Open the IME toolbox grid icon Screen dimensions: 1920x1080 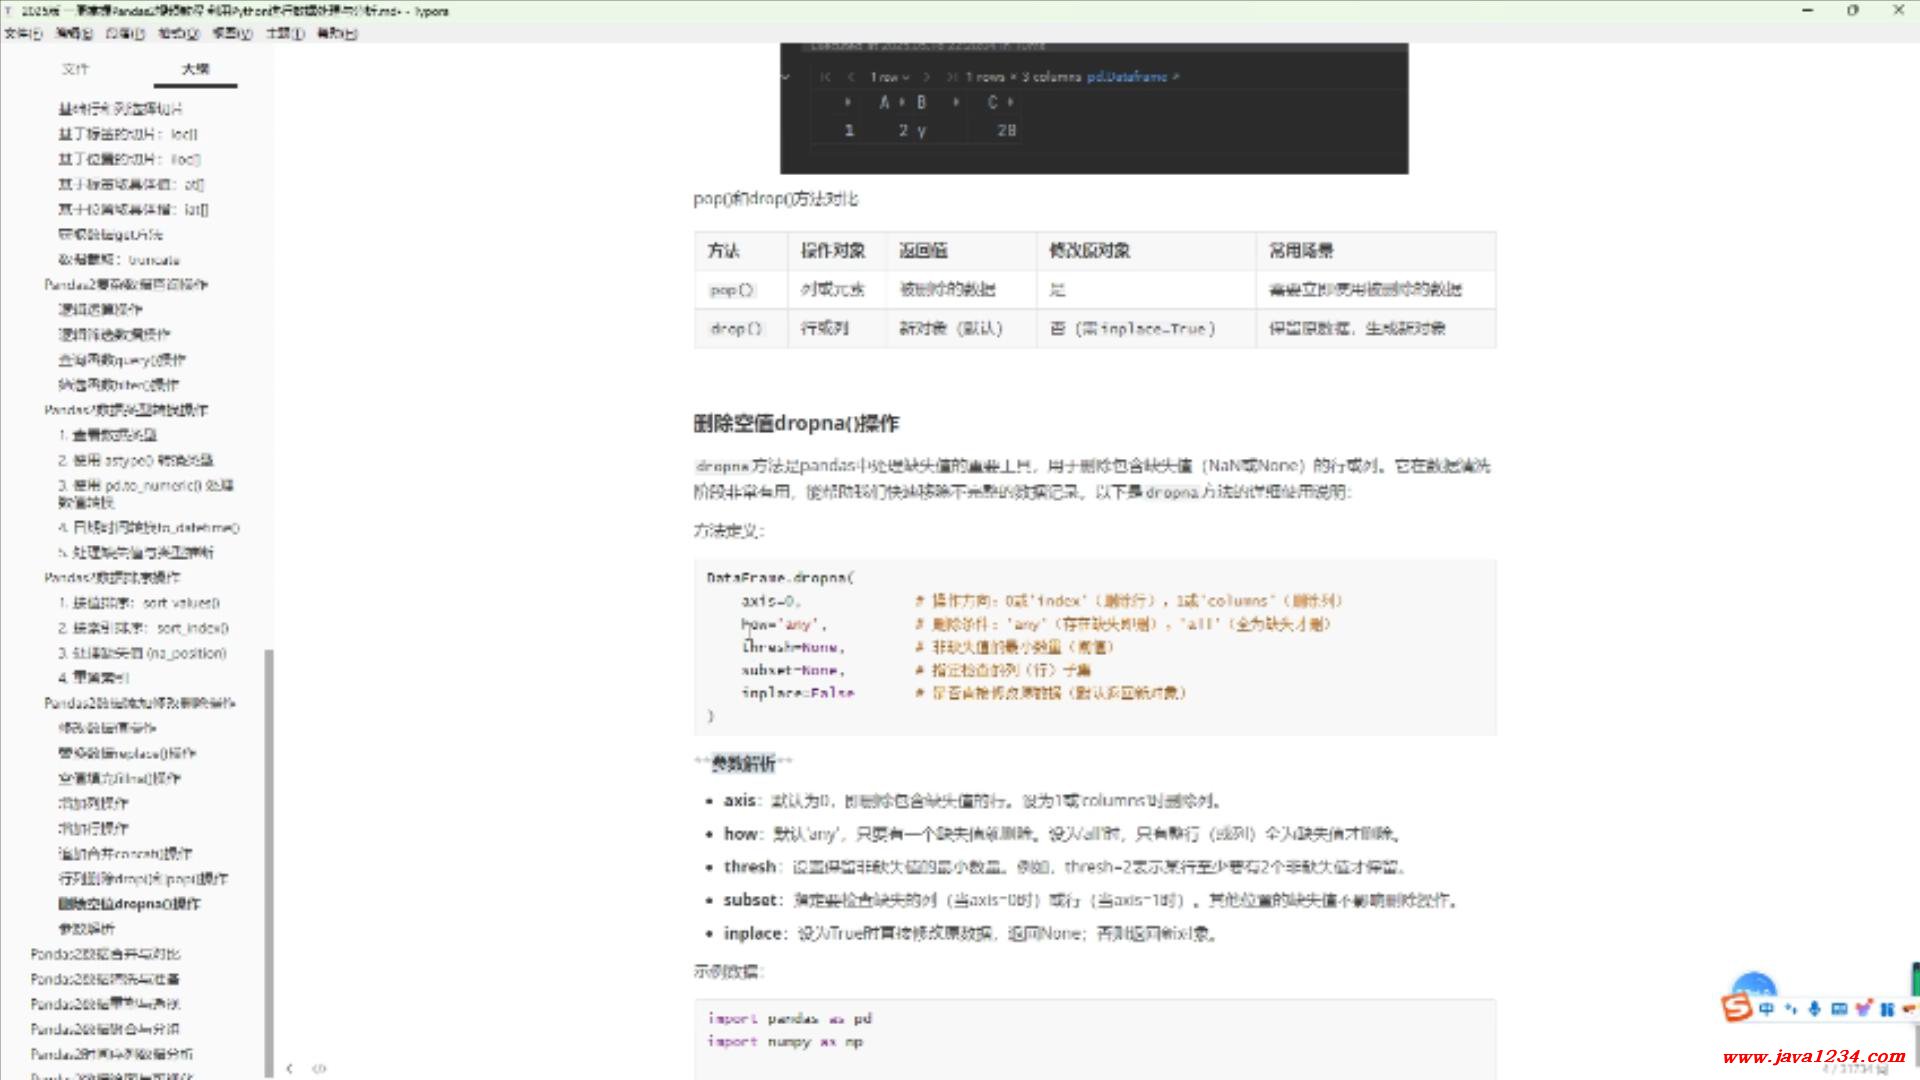tap(1886, 1009)
